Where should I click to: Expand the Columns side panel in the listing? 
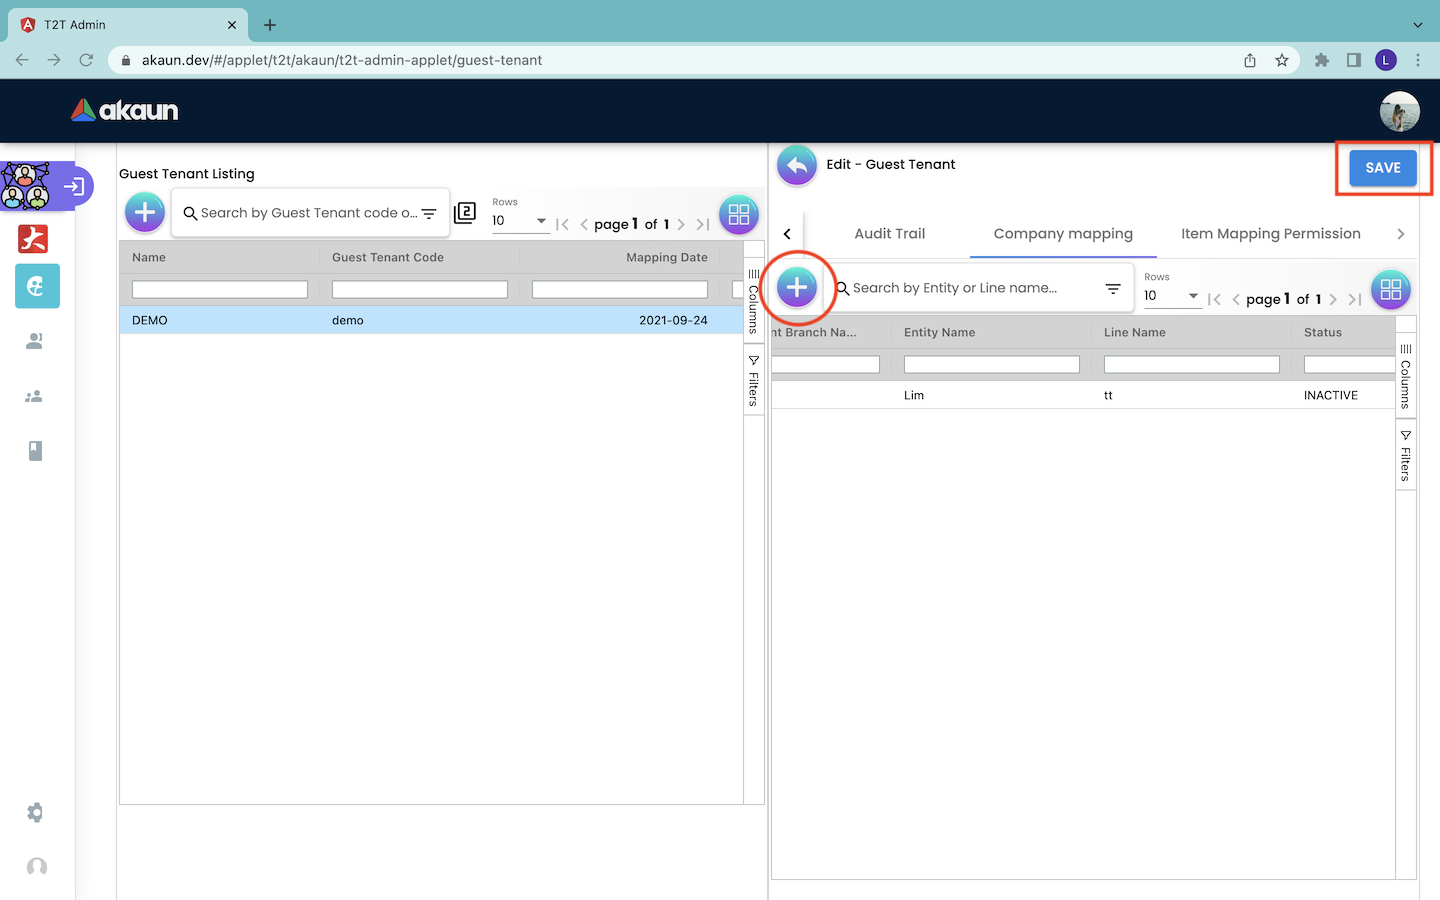(754, 300)
